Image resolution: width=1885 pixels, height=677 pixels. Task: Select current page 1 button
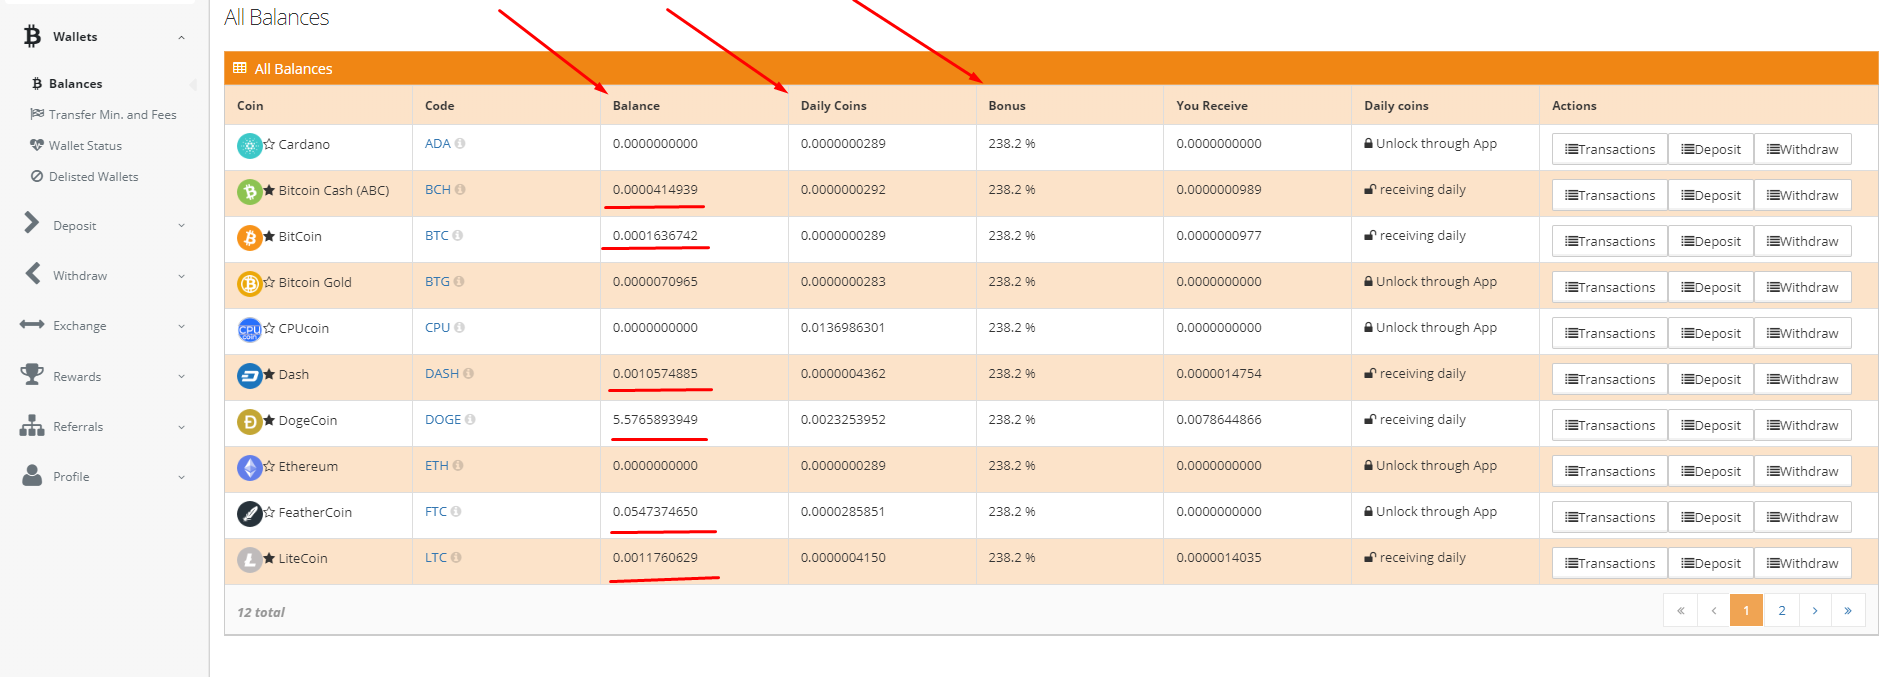pos(1746,610)
